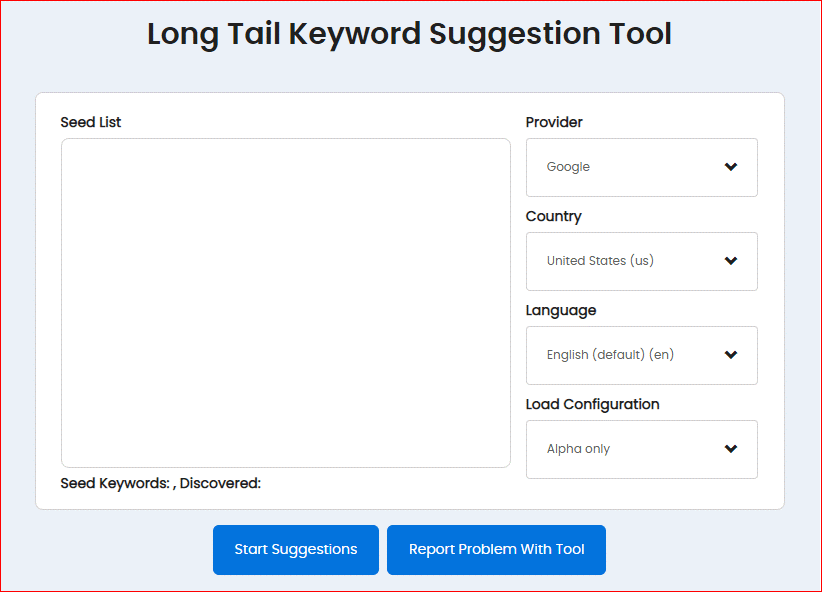Open the Country dropdown showing United States
The height and width of the screenshot is (592, 822).
pyautogui.click(x=642, y=261)
